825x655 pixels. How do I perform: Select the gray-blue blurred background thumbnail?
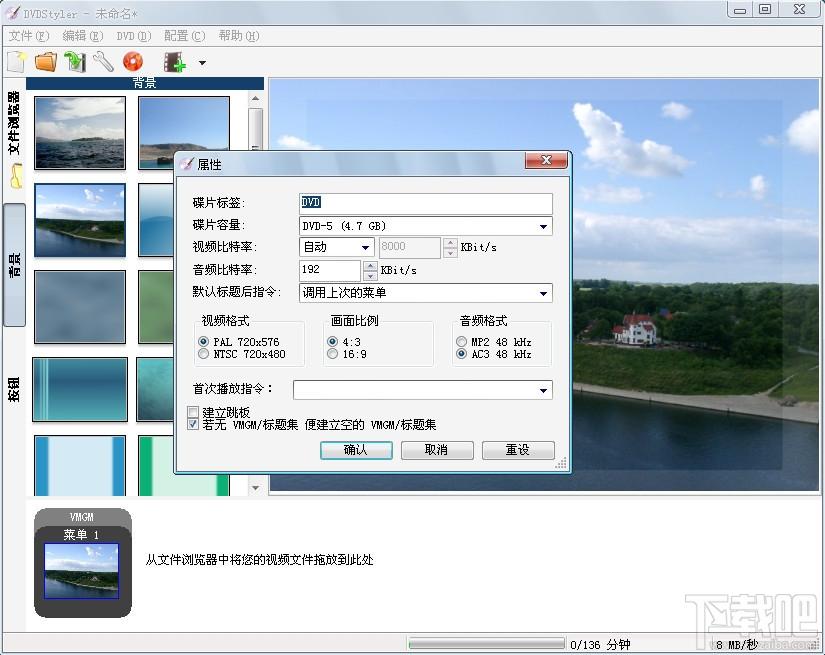tap(80, 307)
